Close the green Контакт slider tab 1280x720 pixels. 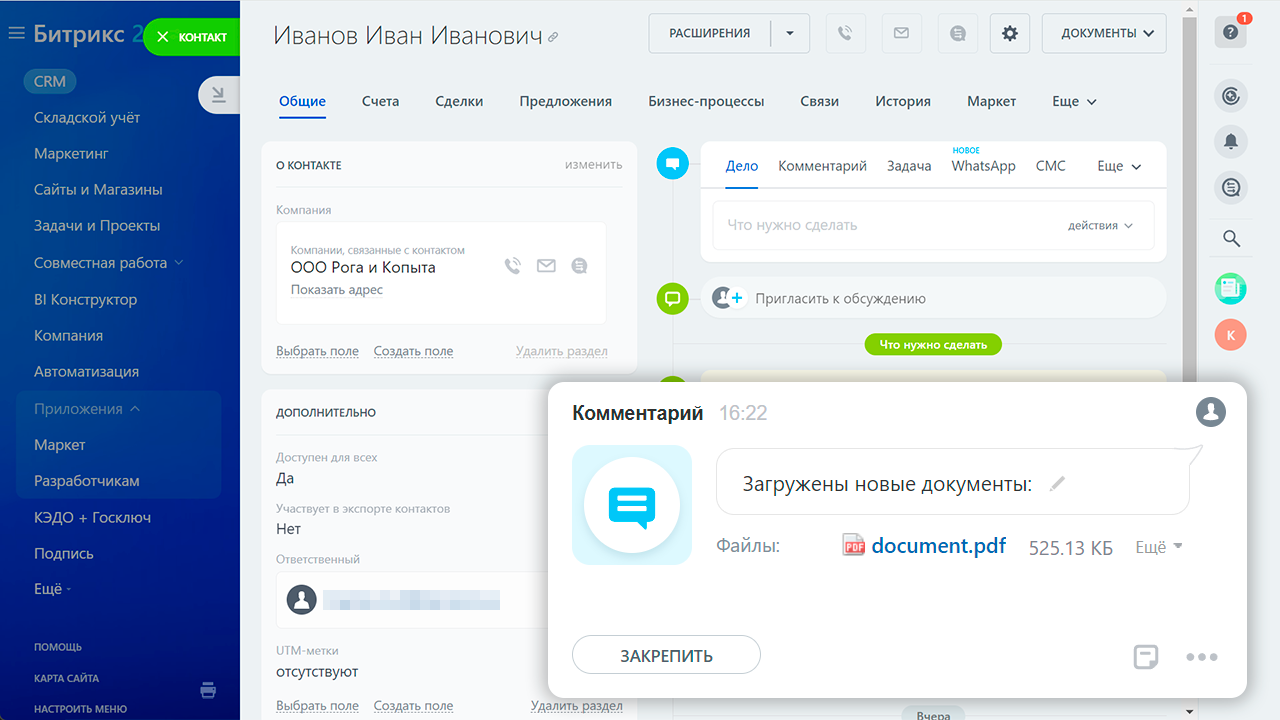click(163, 37)
